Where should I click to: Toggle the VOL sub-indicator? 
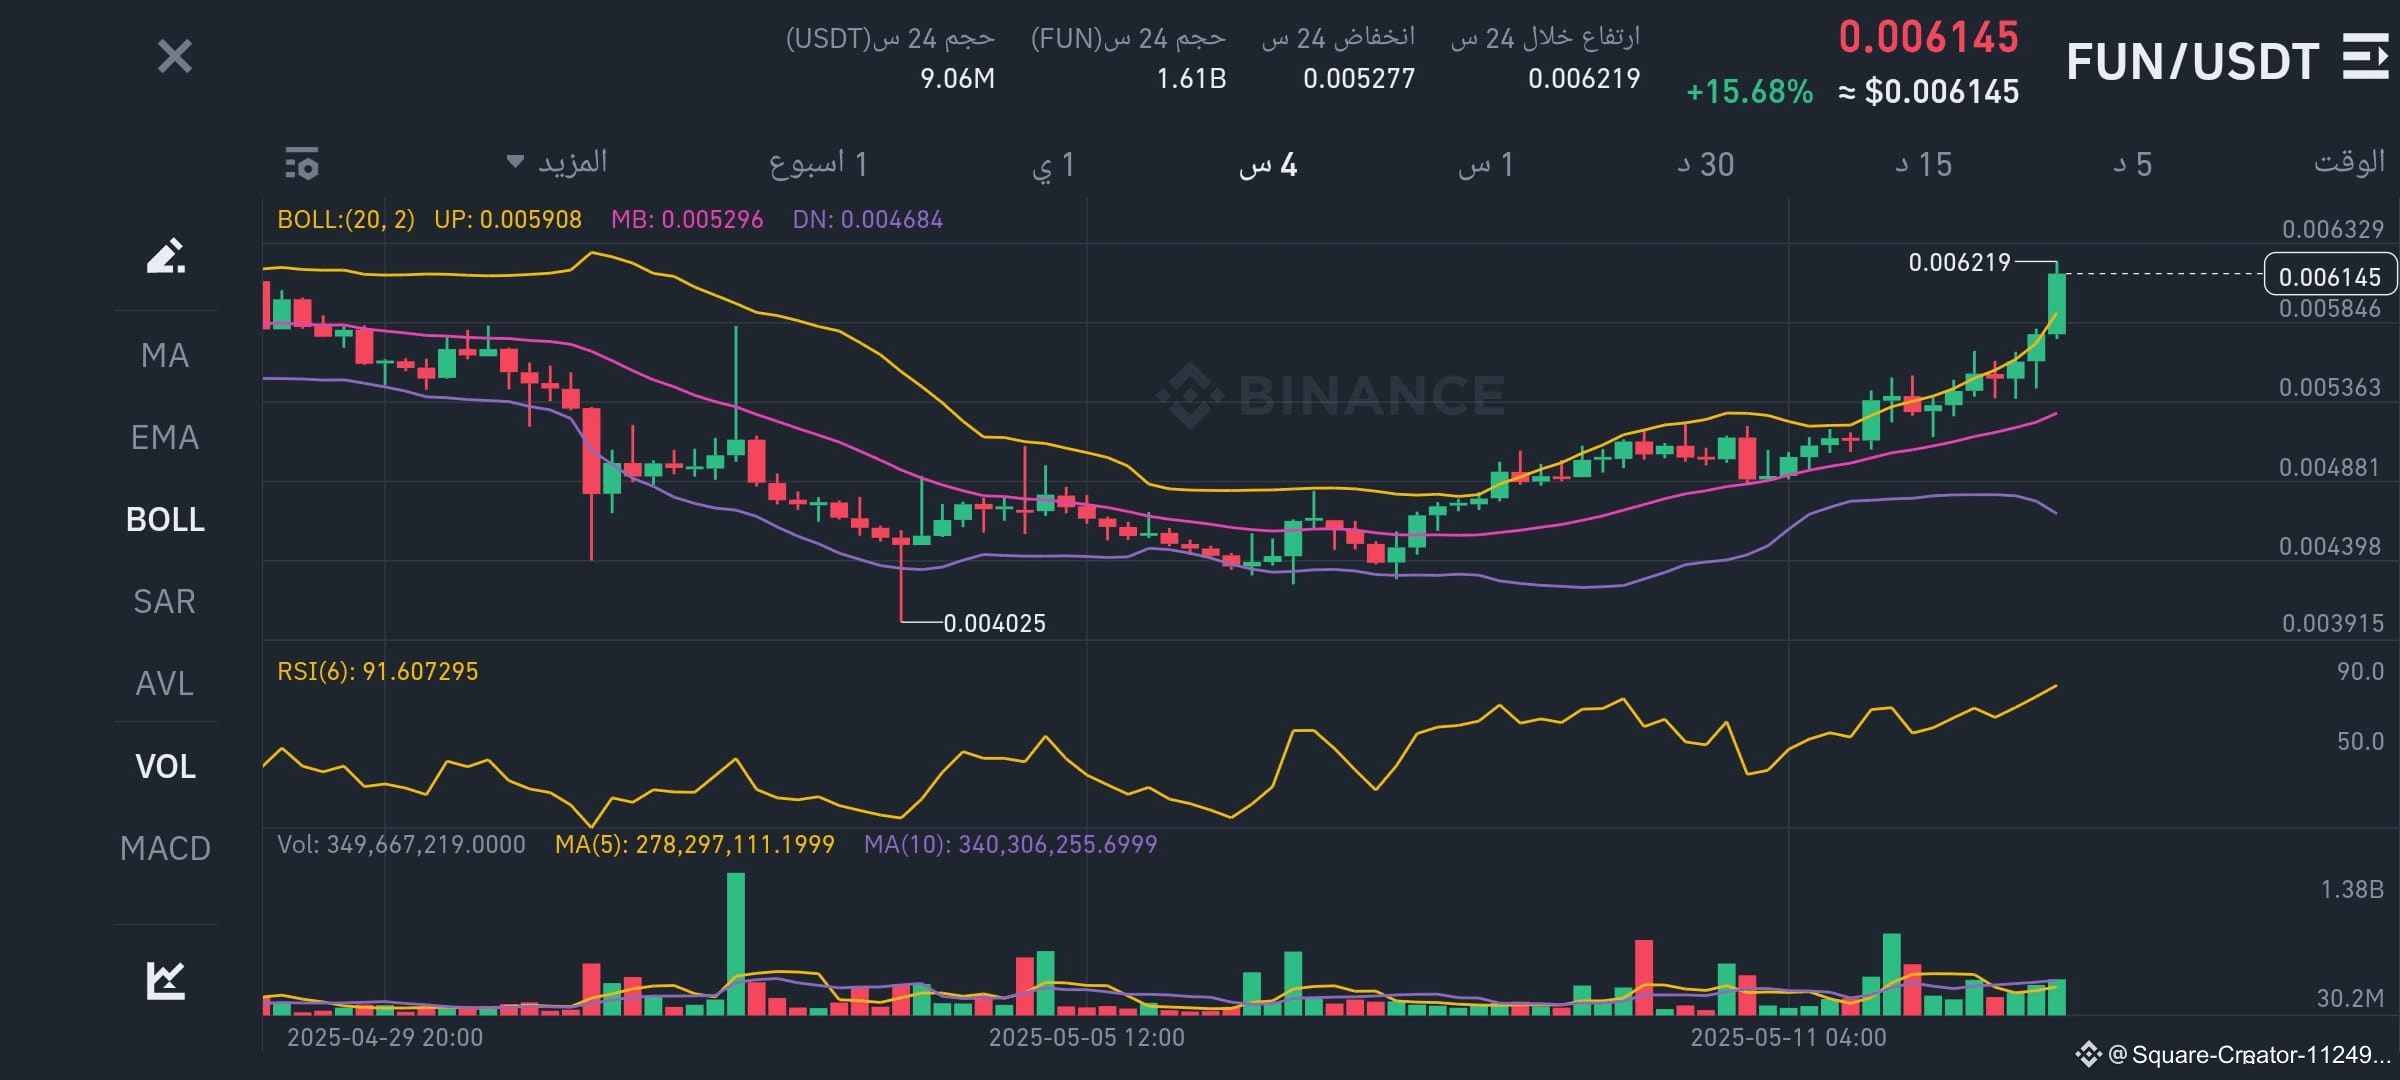click(x=165, y=766)
